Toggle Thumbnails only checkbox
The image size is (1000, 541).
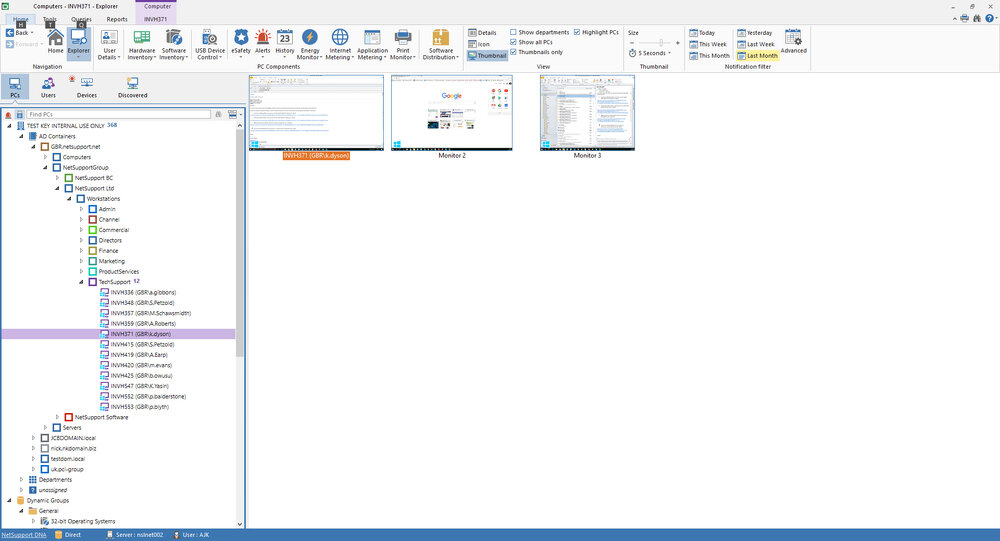[513, 52]
